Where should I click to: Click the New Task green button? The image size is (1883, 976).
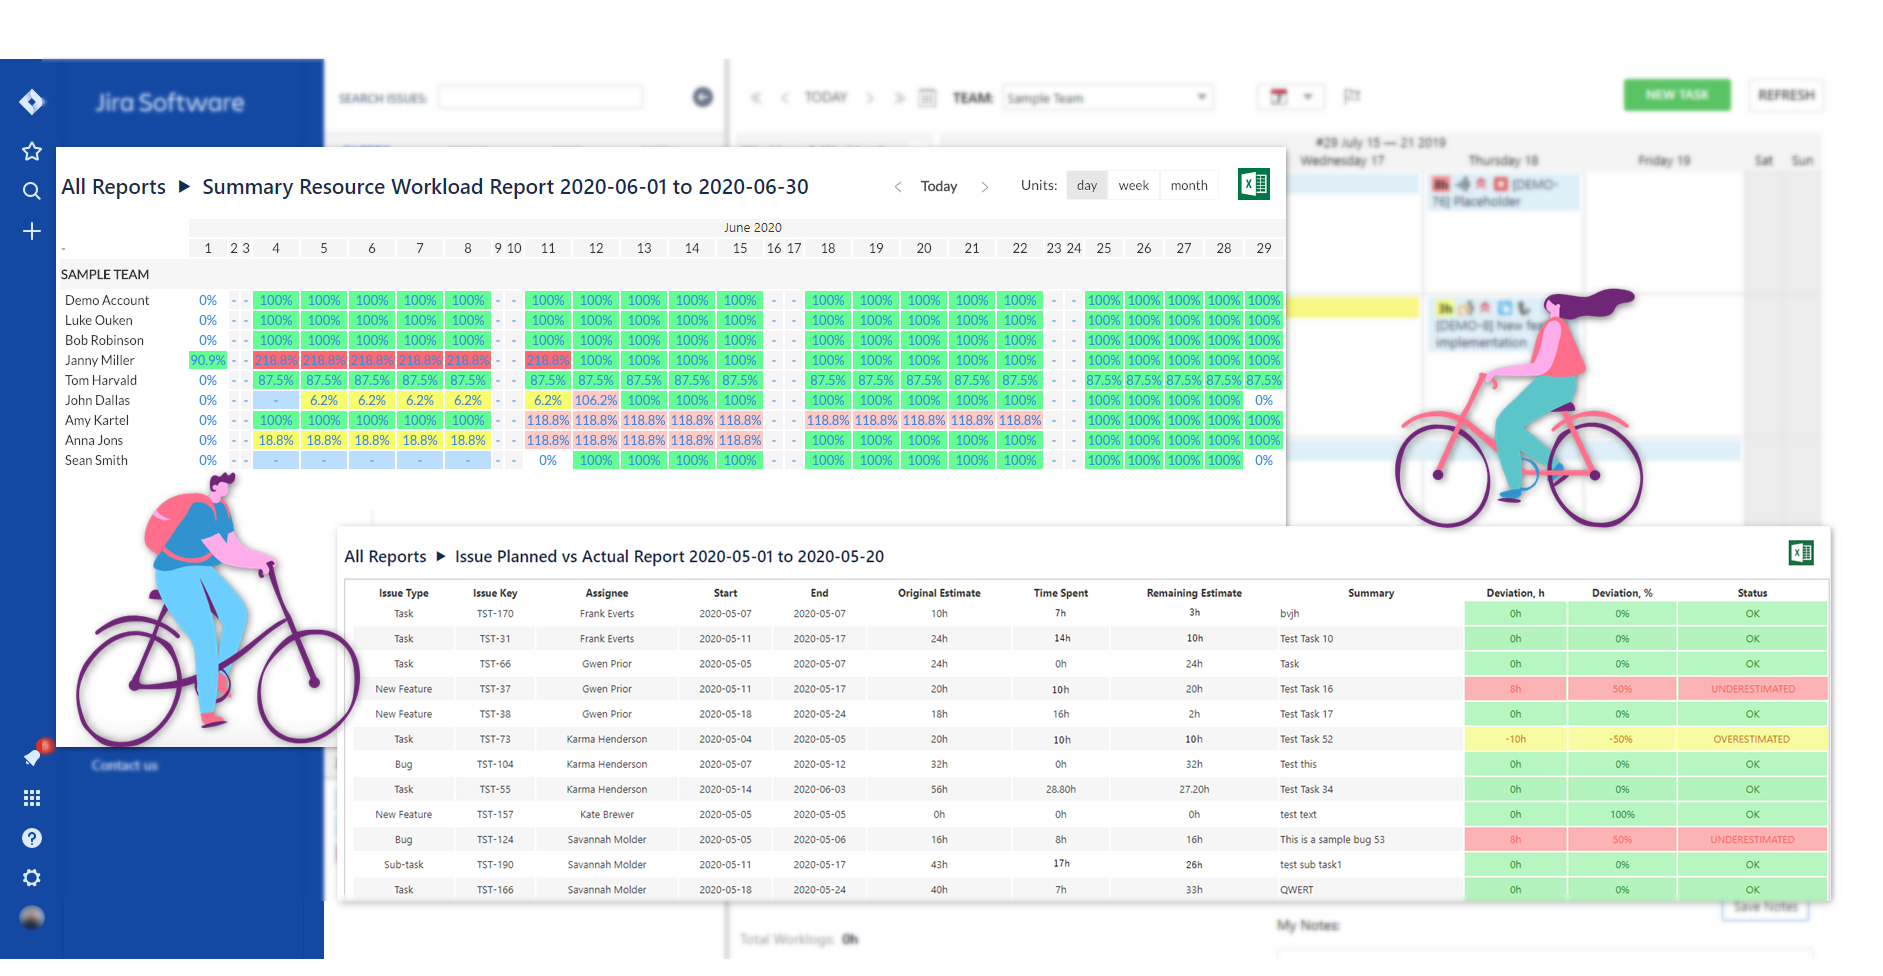click(x=1677, y=95)
